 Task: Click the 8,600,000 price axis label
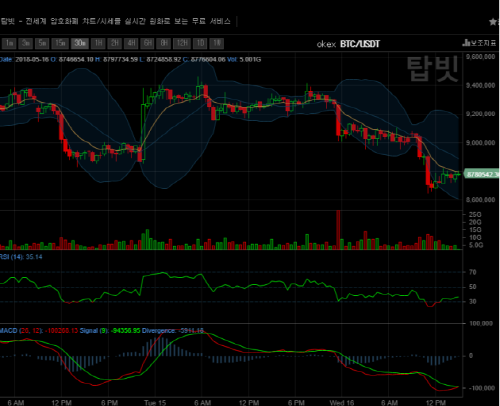pyautogui.click(x=480, y=200)
